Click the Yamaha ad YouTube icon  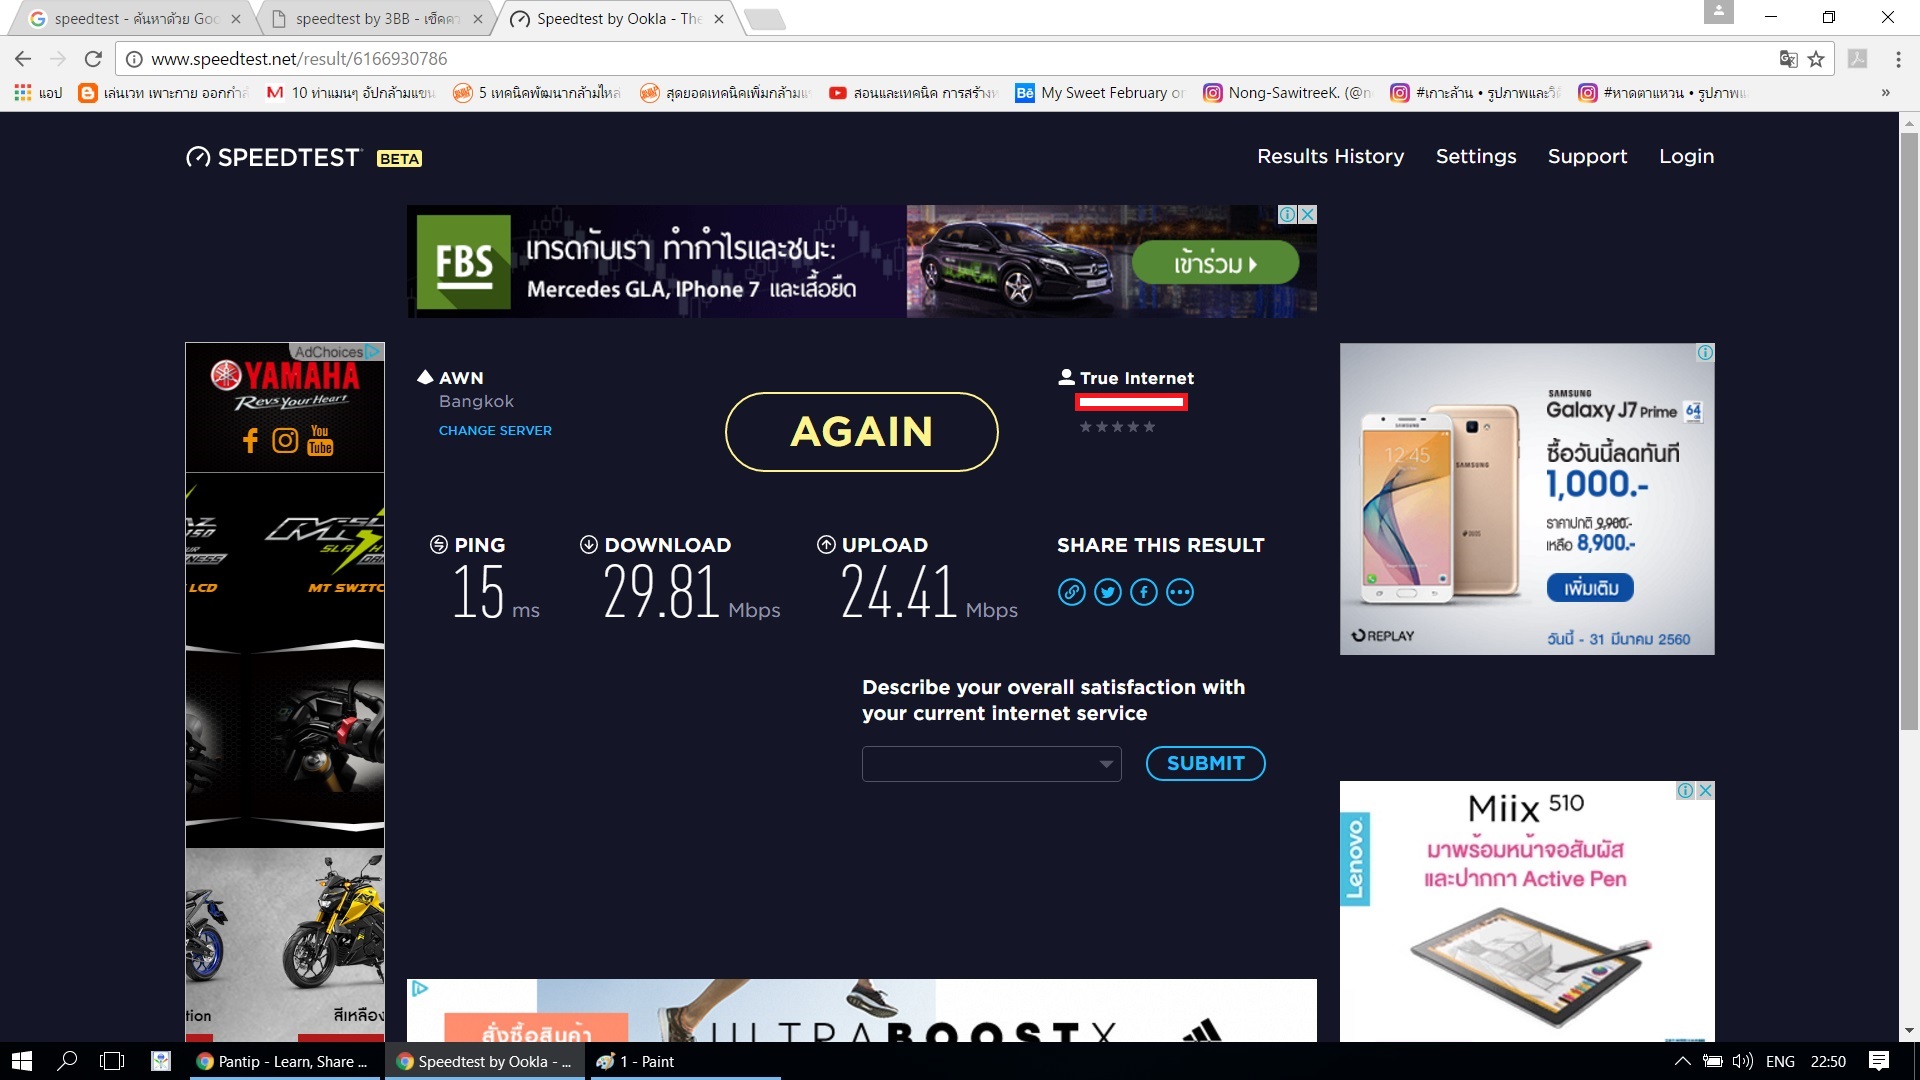tap(320, 440)
